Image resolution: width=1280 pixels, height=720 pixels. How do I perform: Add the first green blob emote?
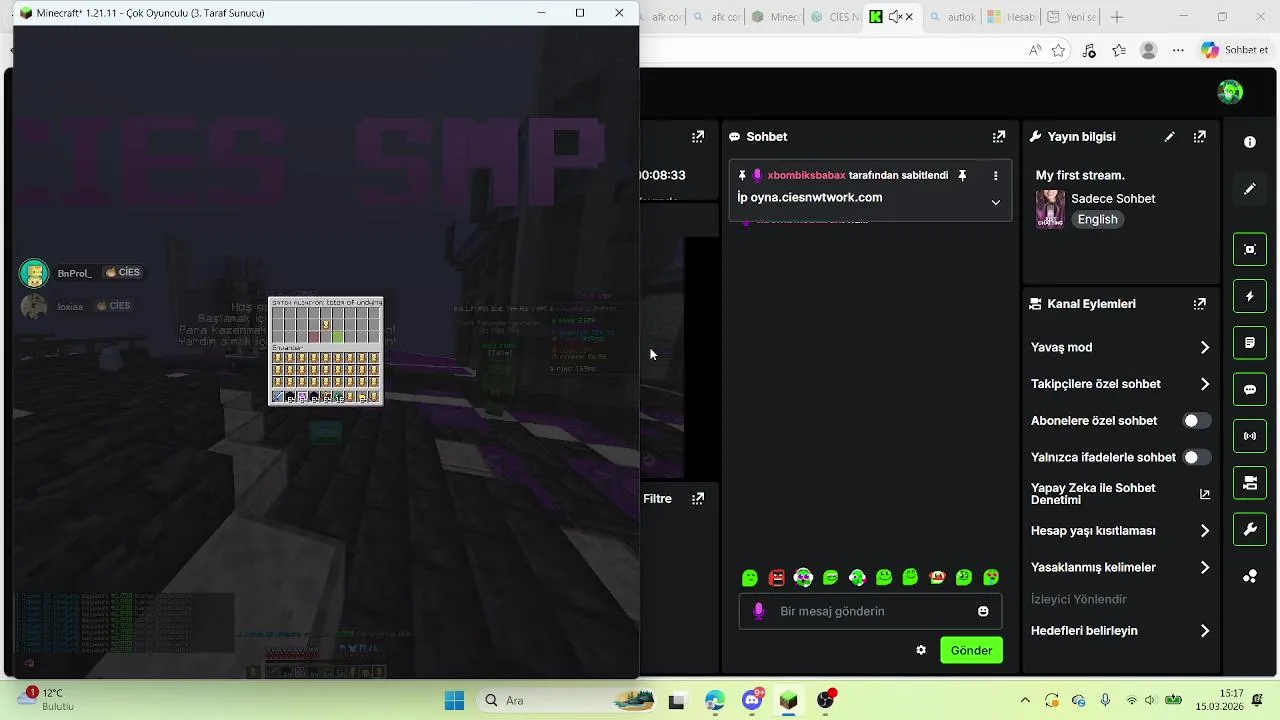pyautogui.click(x=750, y=577)
